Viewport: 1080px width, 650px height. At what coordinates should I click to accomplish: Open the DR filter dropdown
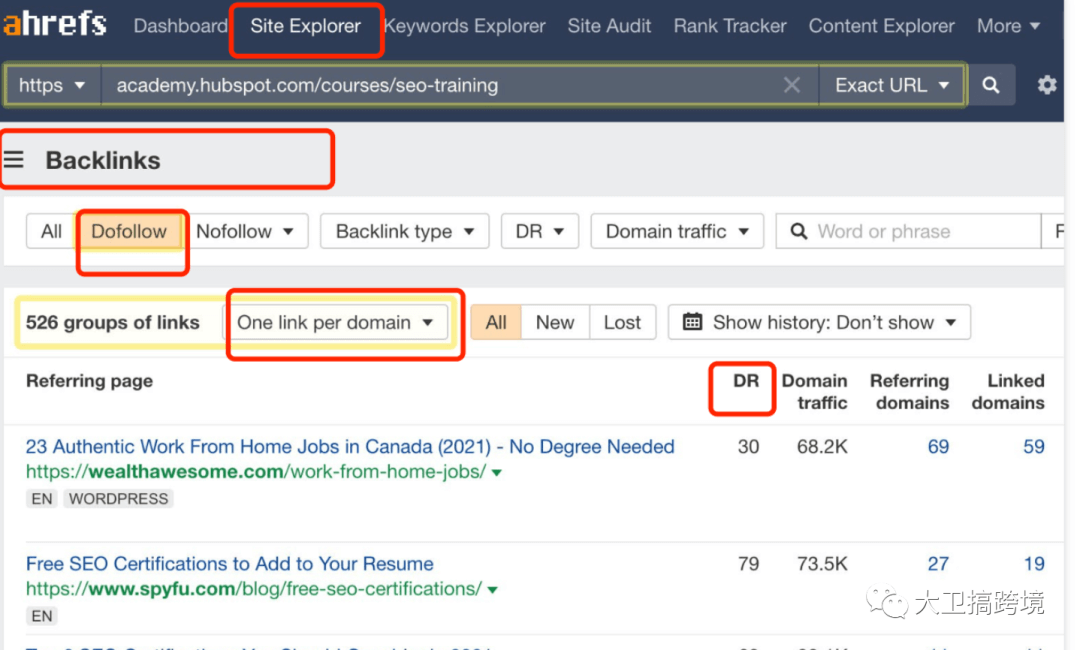click(540, 231)
